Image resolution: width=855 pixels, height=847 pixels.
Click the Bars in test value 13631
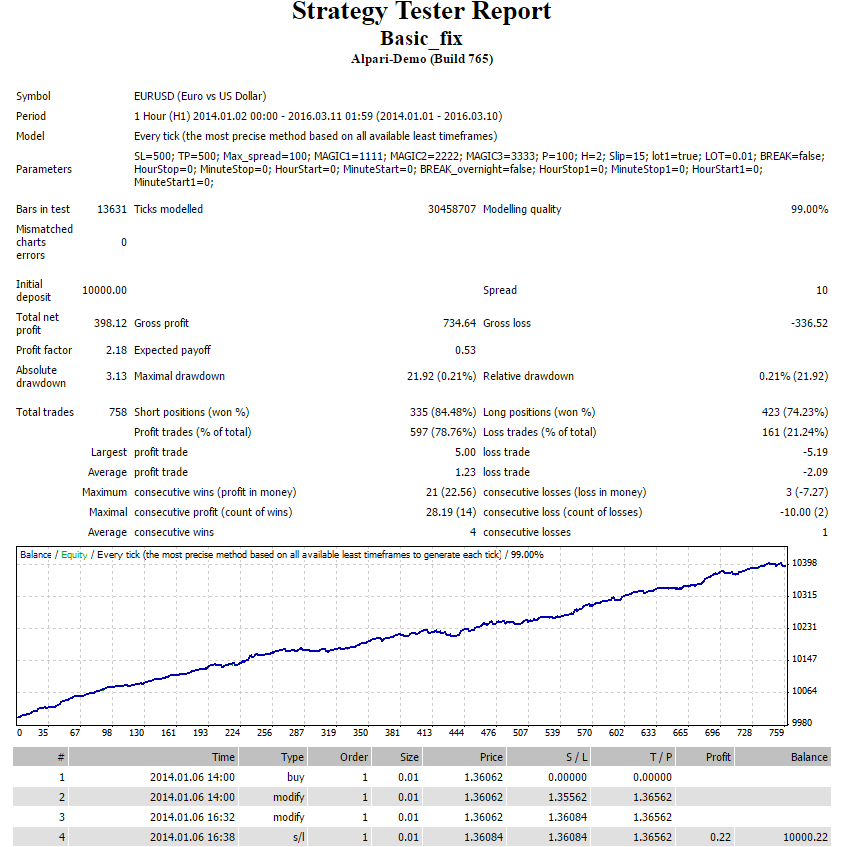tap(112, 209)
